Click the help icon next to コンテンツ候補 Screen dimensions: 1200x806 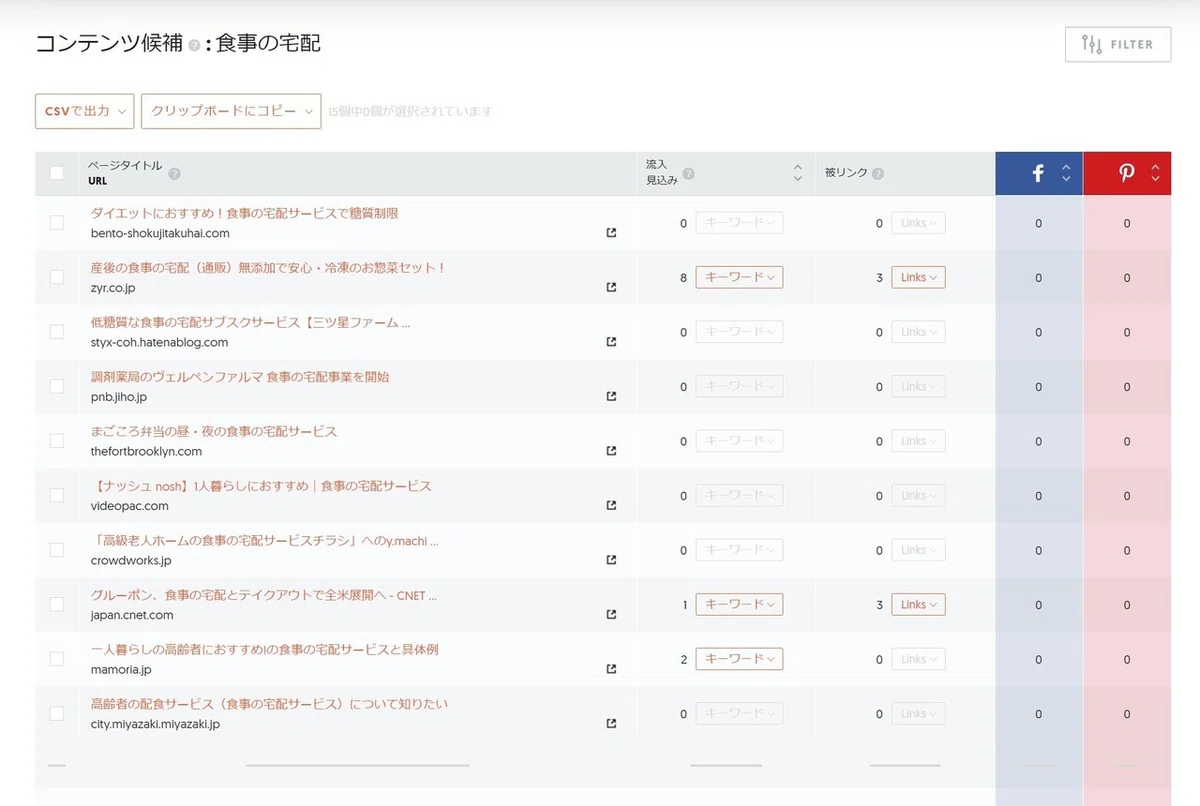coord(194,46)
